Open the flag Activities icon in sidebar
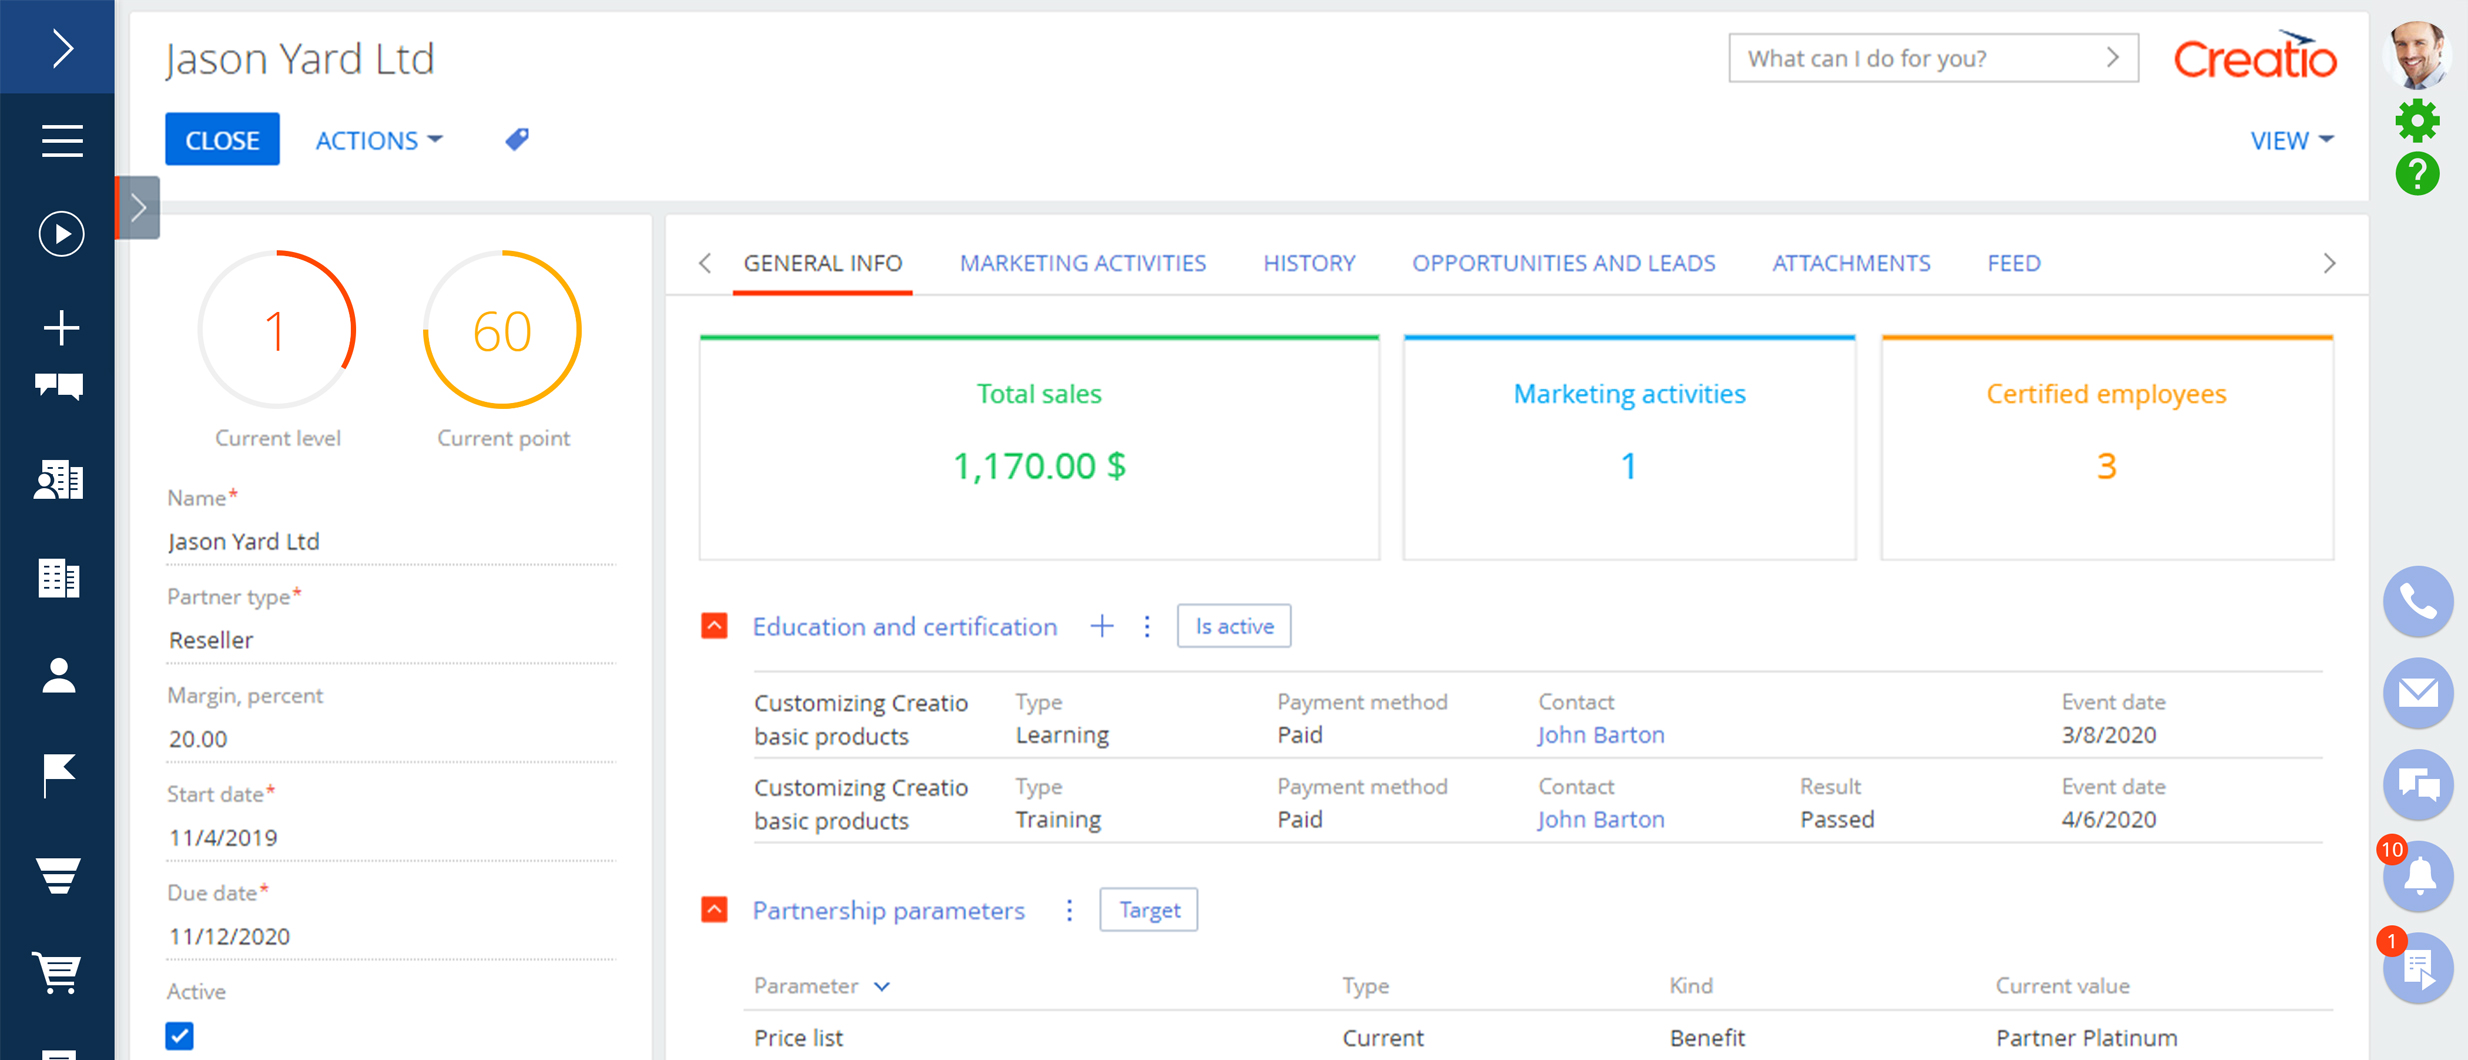Screen dimensions: 2468x1060 pyautogui.click(x=59, y=775)
